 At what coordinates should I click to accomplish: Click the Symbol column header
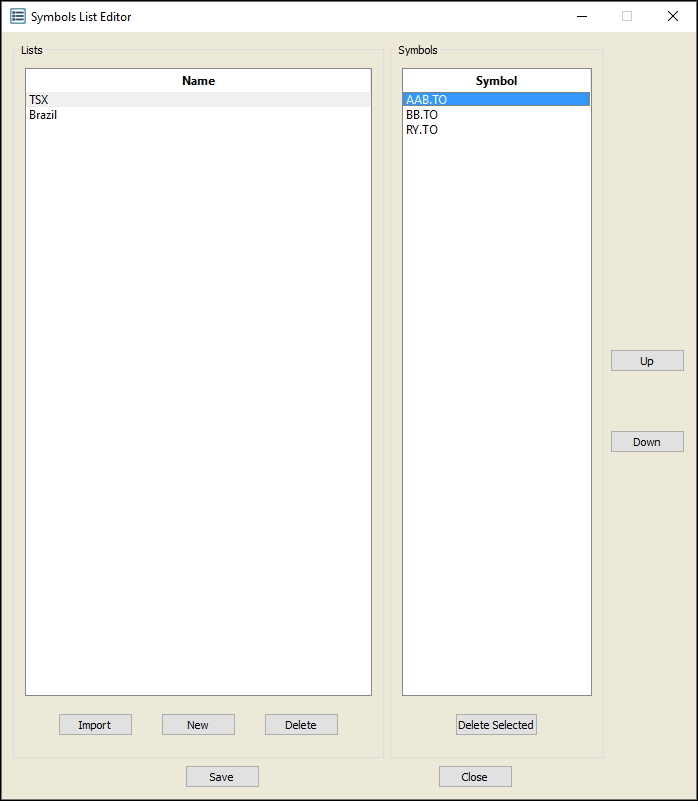tap(496, 80)
